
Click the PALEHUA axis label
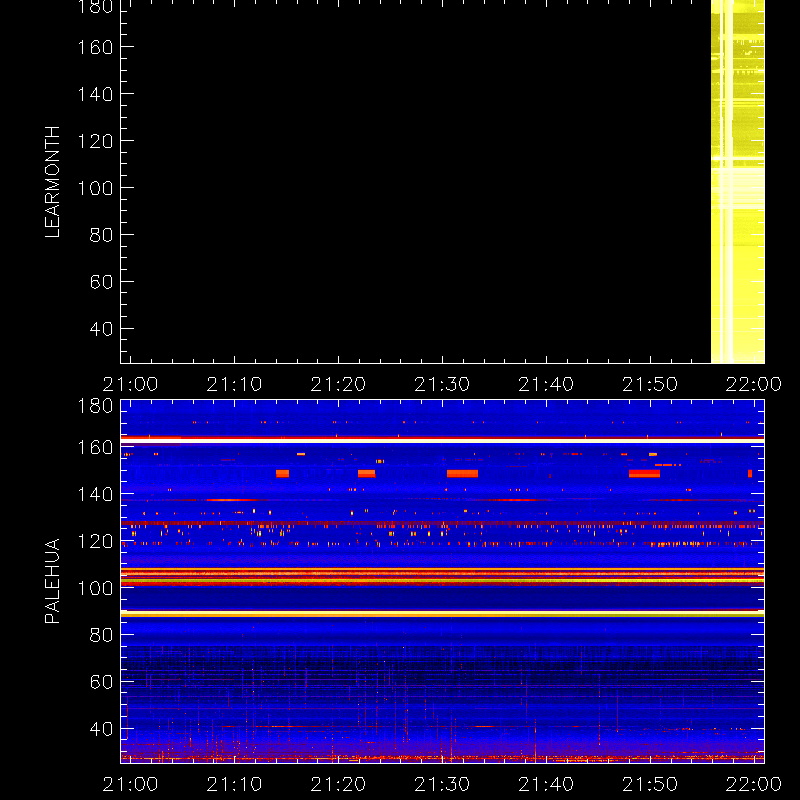point(53,581)
